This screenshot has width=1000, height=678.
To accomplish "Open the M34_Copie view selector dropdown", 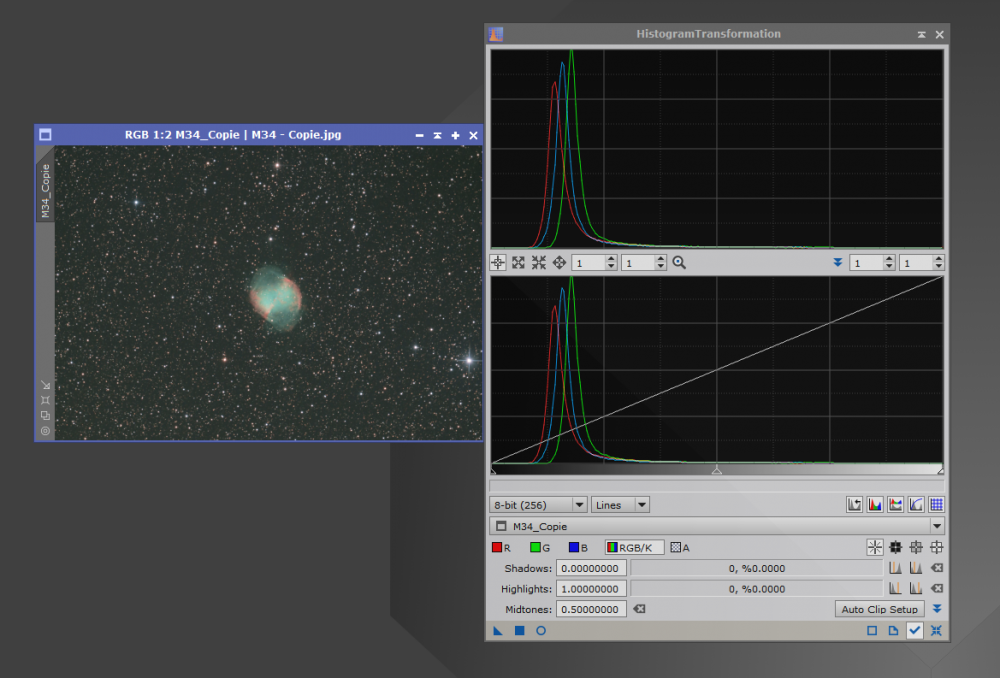I will pyautogui.click(x=717, y=526).
